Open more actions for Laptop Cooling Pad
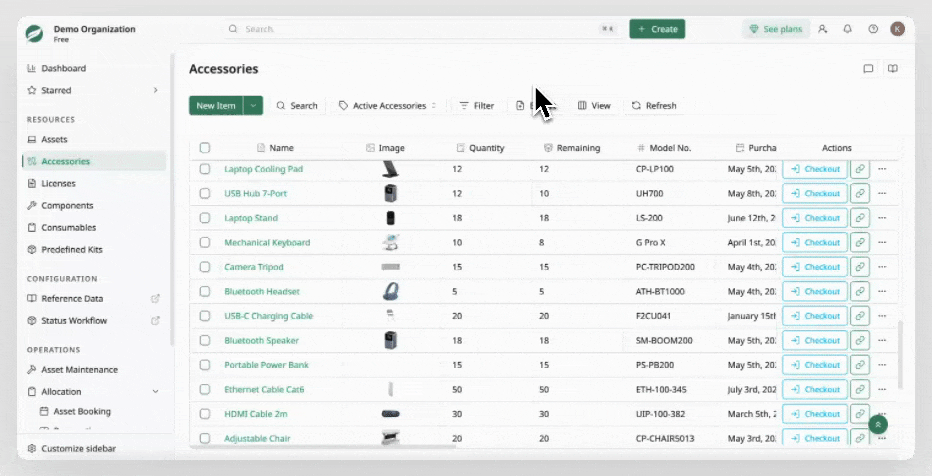 [x=882, y=169]
